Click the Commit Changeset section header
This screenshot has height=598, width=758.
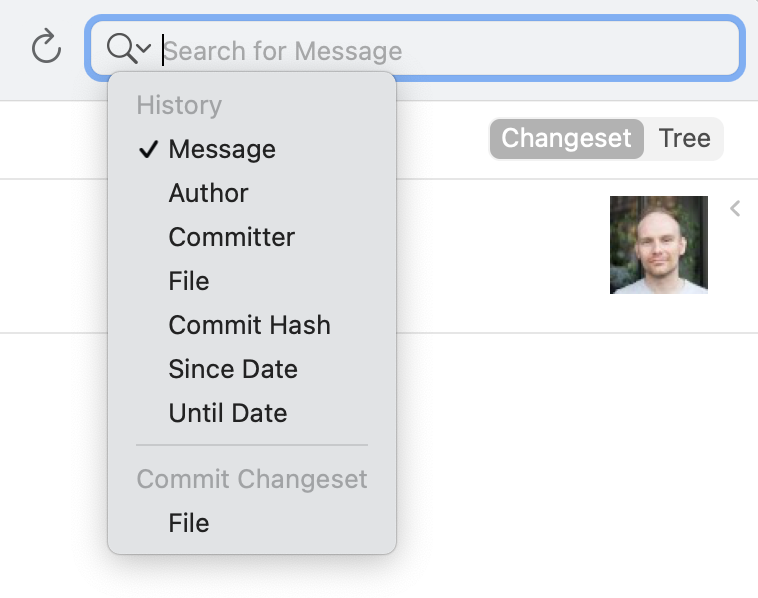coord(252,479)
